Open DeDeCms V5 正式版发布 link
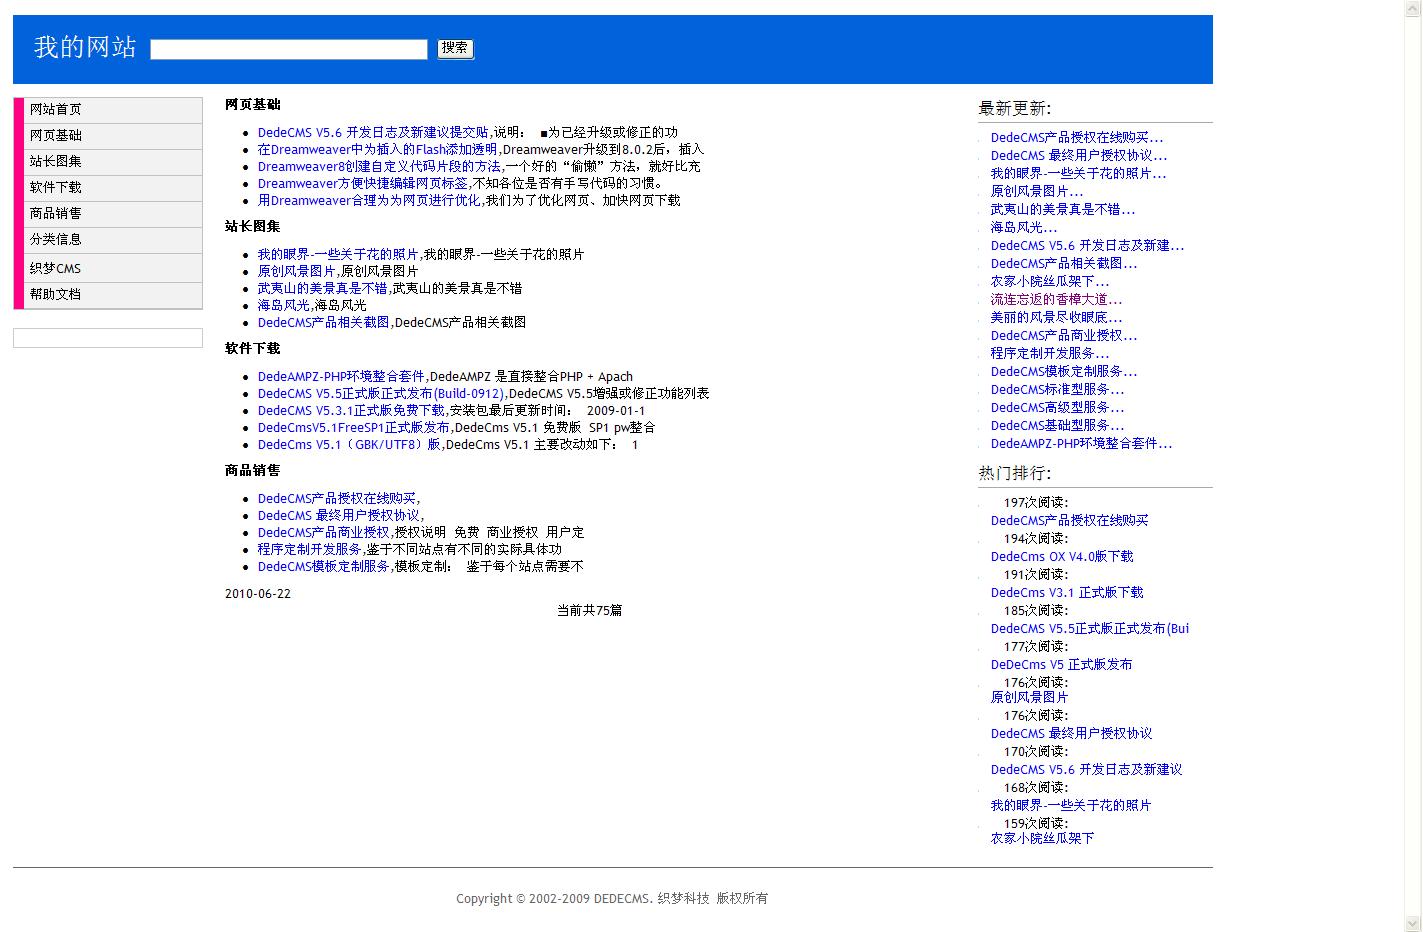1423x932 pixels. pyautogui.click(x=1062, y=664)
